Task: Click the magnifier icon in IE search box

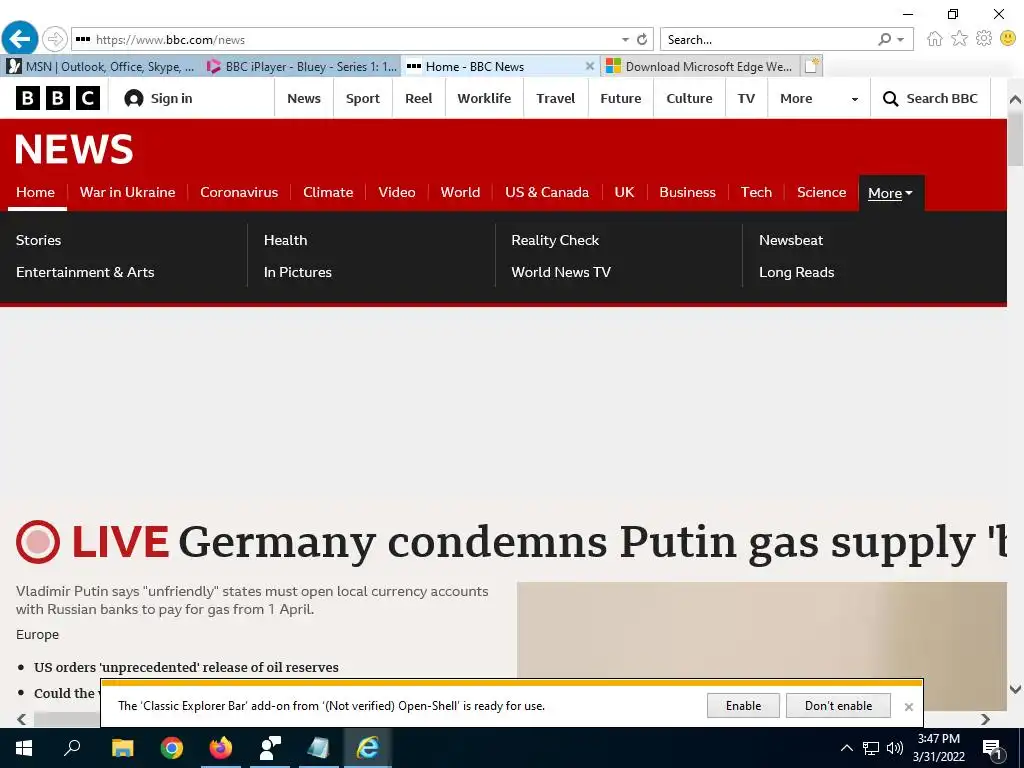Action: click(x=884, y=39)
